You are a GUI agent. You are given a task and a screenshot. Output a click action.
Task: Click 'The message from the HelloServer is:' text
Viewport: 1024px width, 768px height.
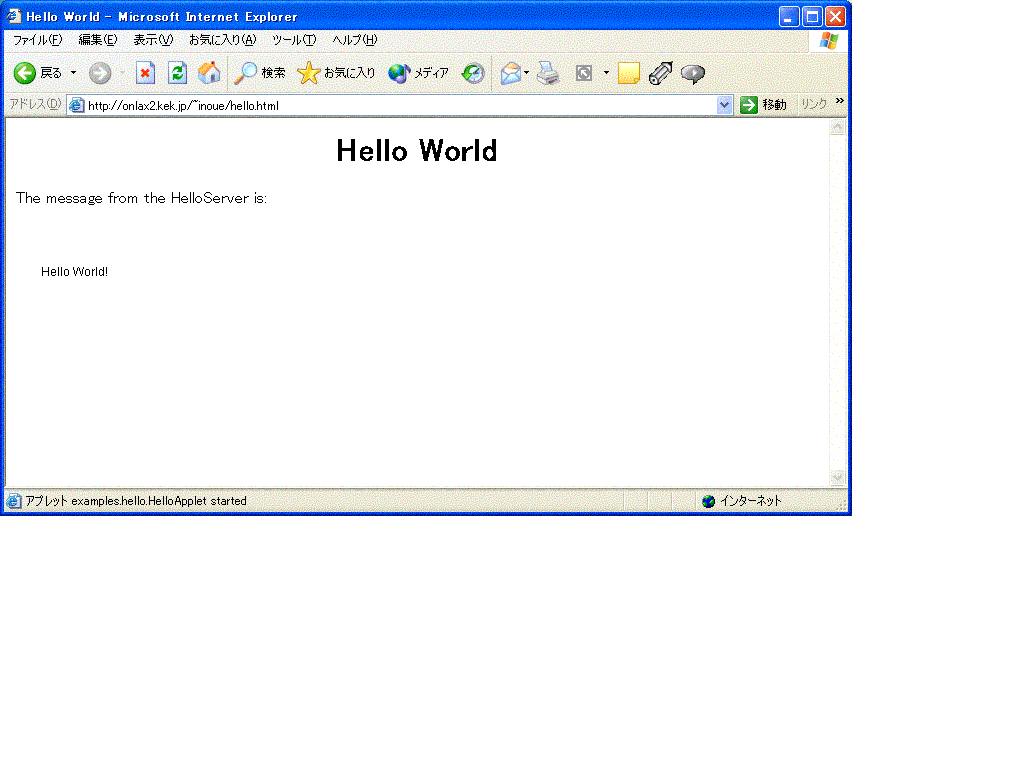click(141, 198)
